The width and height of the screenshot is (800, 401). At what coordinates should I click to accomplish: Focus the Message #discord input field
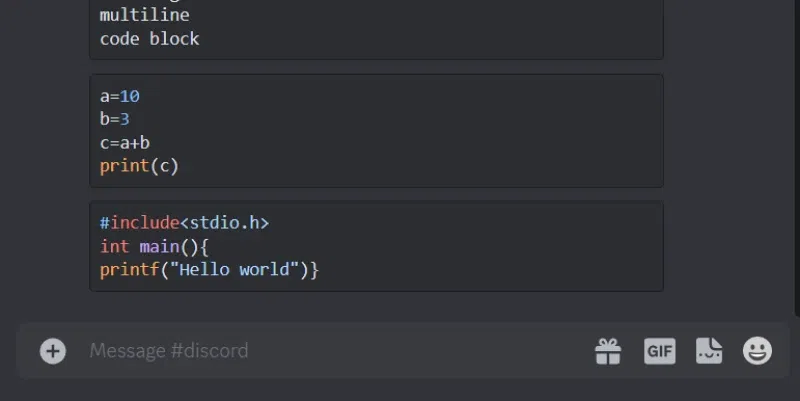[x=337, y=350]
